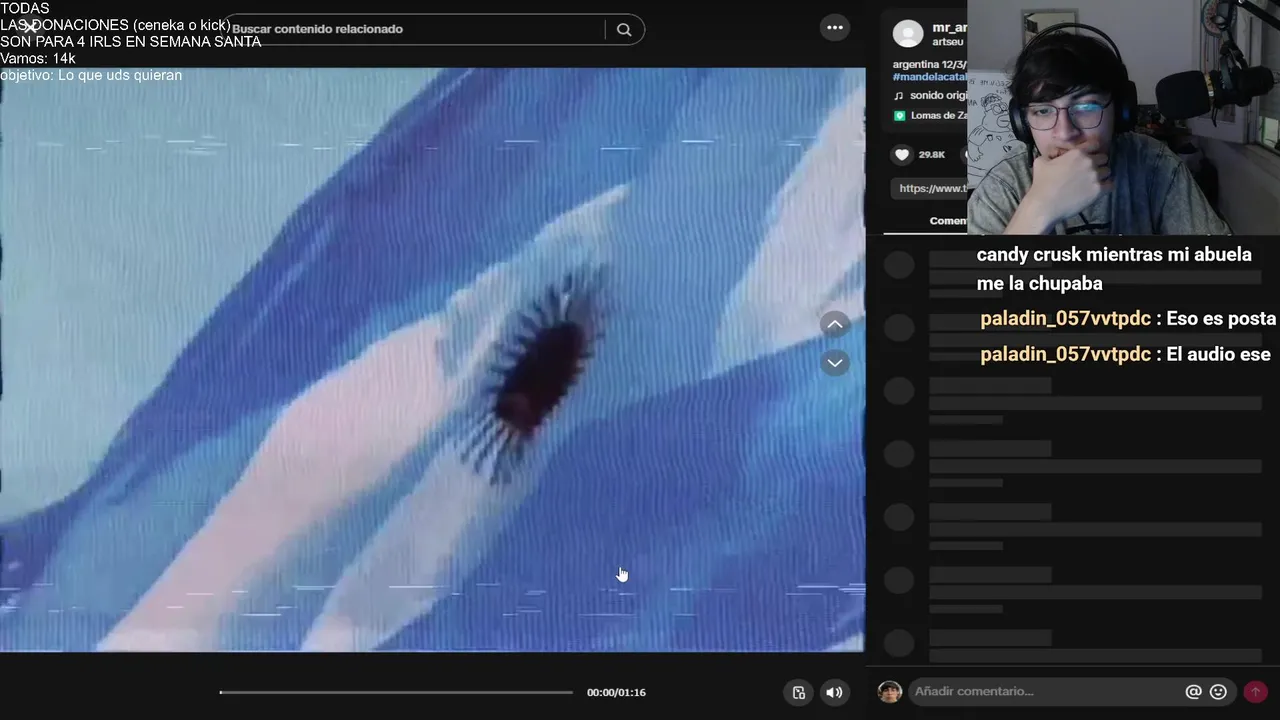1280x720 pixels.
Task: Click the "Vamos: 14k" overlay text
Action: [x=38, y=59]
